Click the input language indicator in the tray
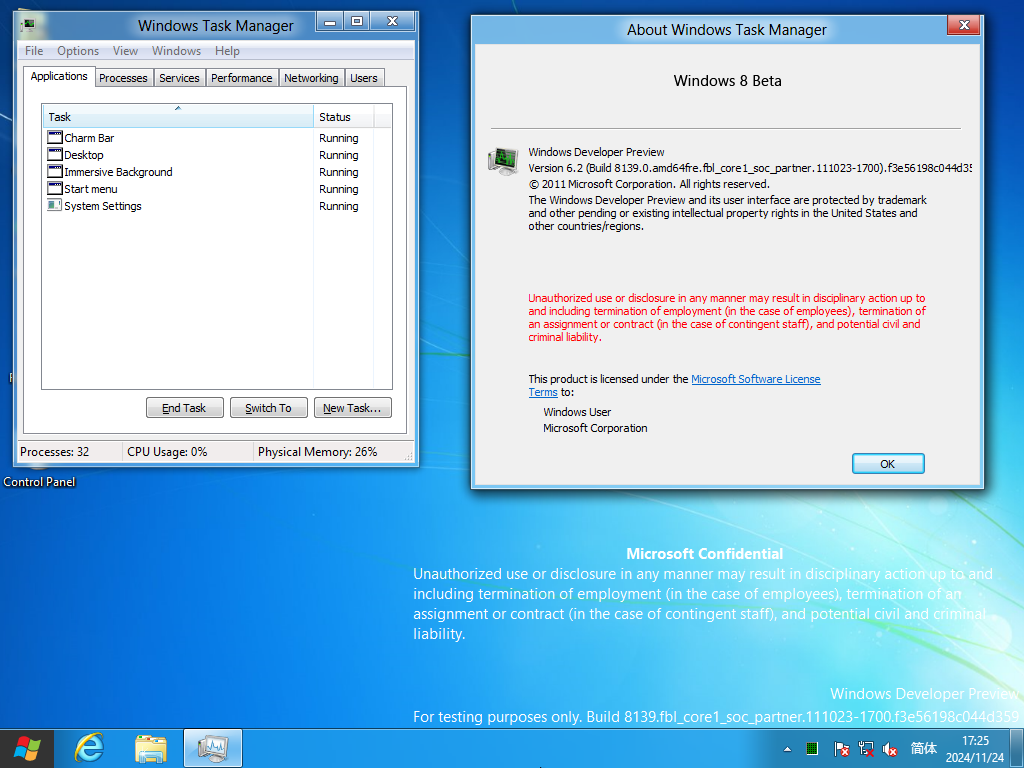This screenshot has height=768, width=1024. pos(923,748)
